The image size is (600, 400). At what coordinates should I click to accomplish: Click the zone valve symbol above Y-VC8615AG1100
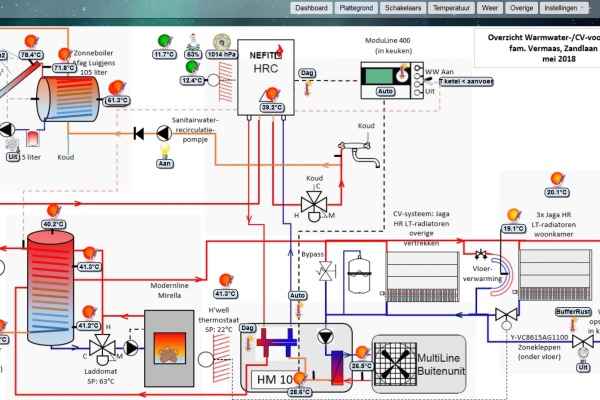pyautogui.click(x=506, y=318)
